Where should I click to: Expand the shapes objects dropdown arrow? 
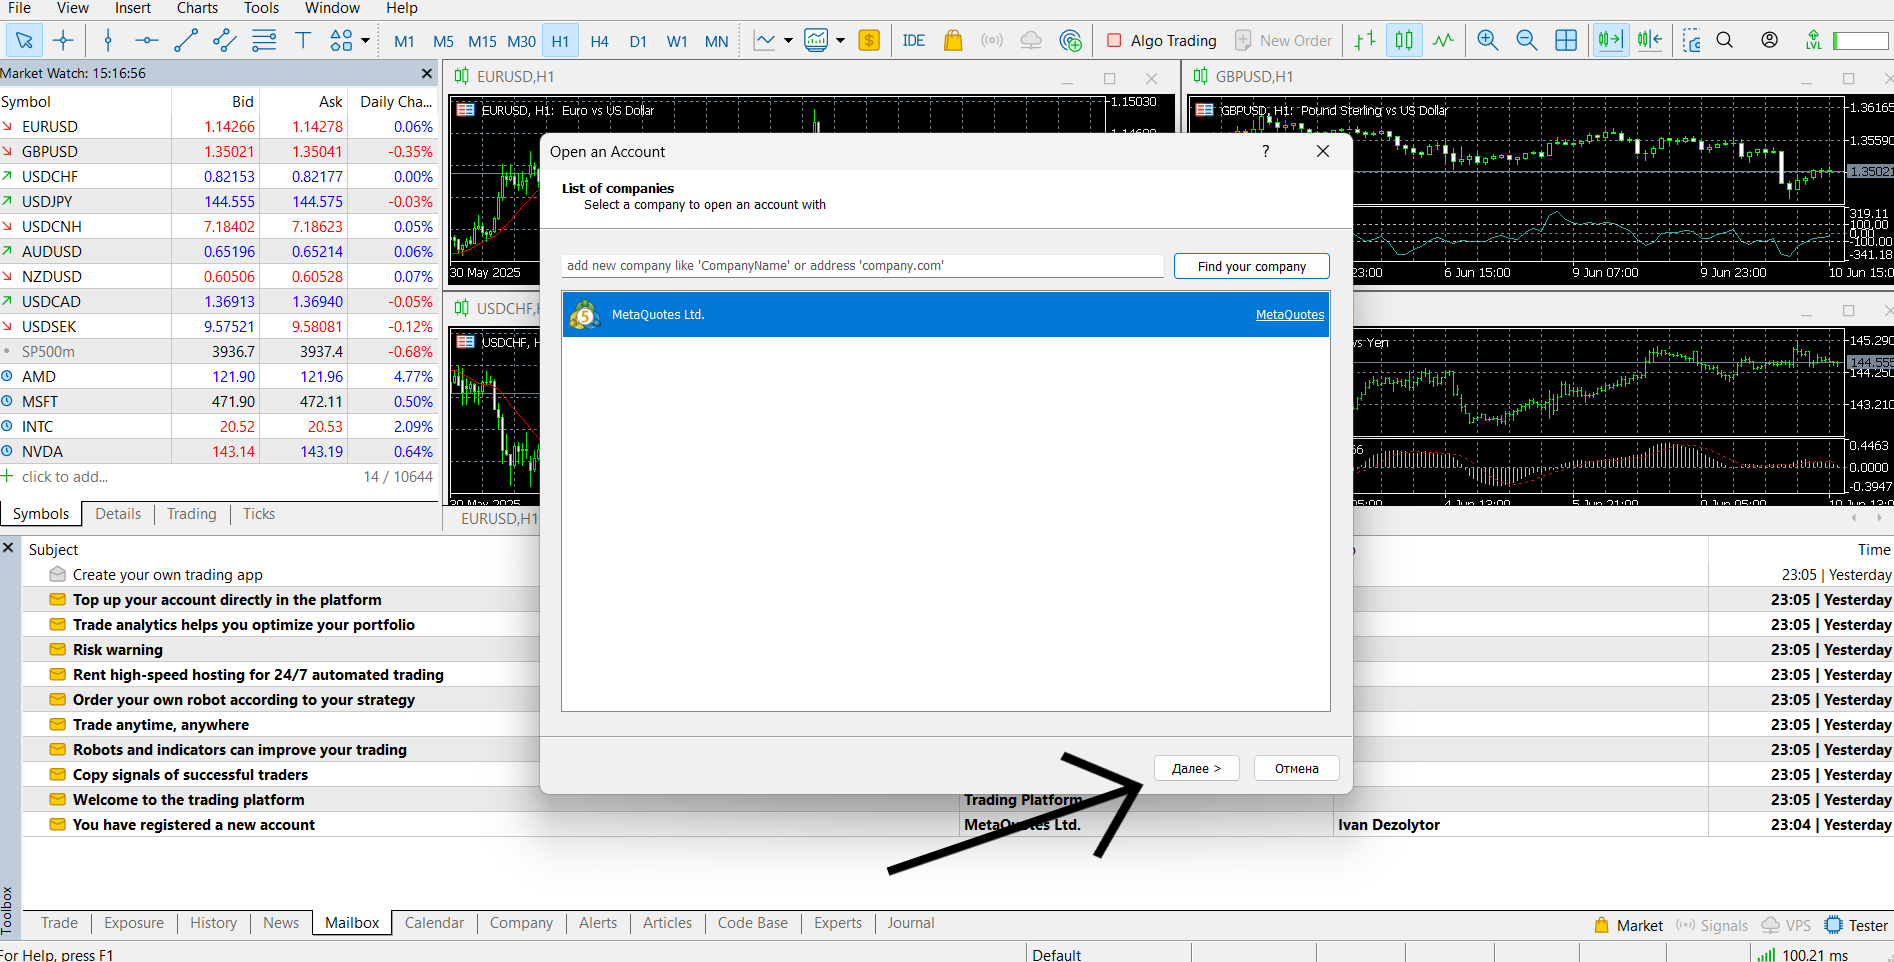366,41
